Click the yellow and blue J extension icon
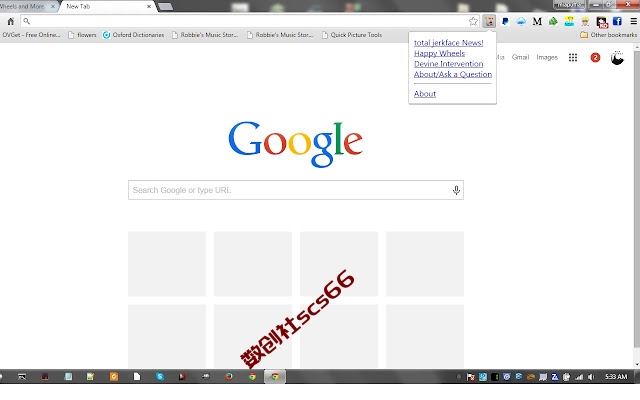This screenshot has width=640, height=400. [x=569, y=21]
